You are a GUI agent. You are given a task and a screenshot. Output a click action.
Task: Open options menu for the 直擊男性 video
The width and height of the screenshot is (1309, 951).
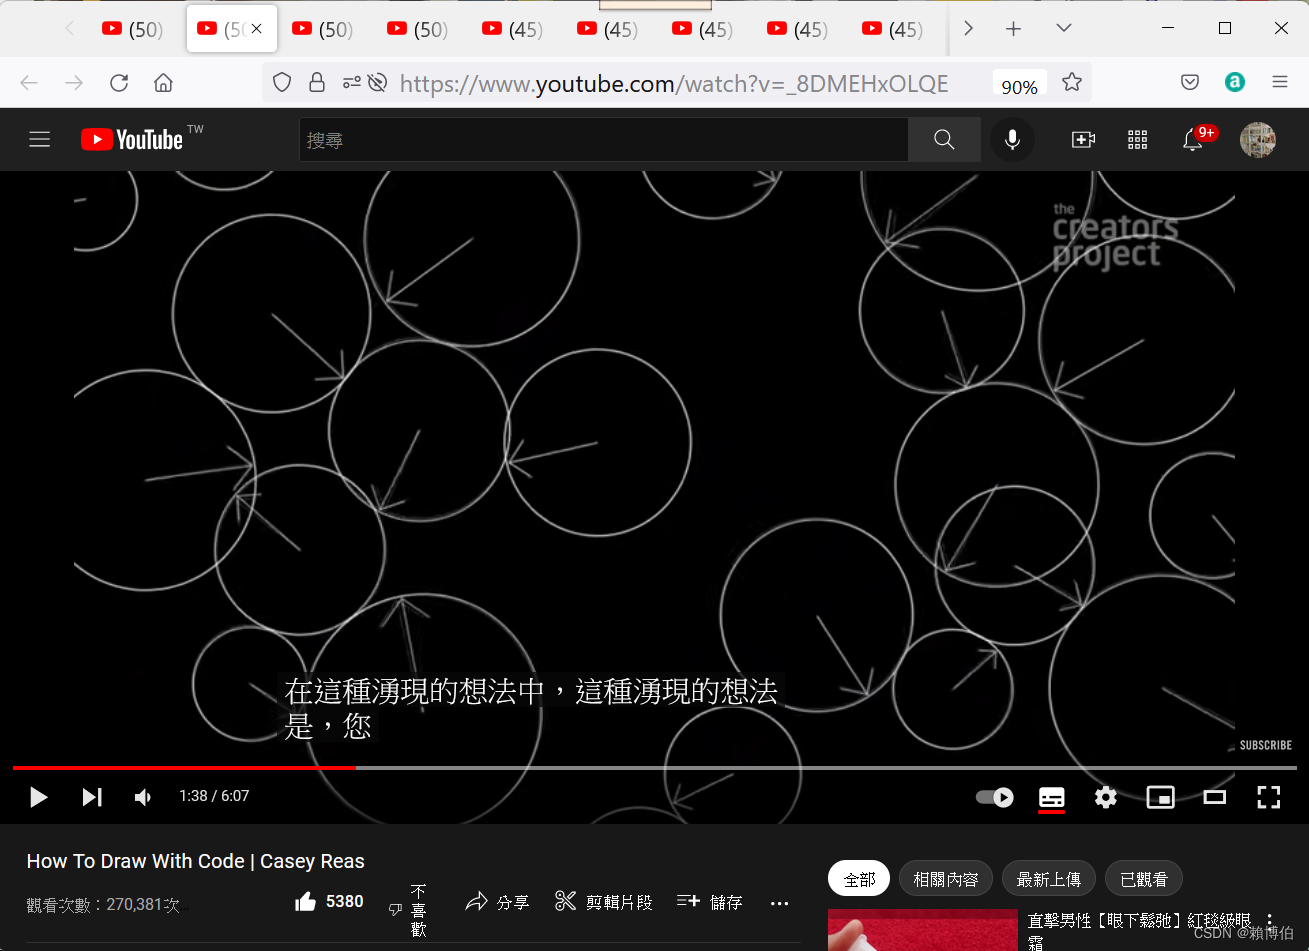(1270, 921)
